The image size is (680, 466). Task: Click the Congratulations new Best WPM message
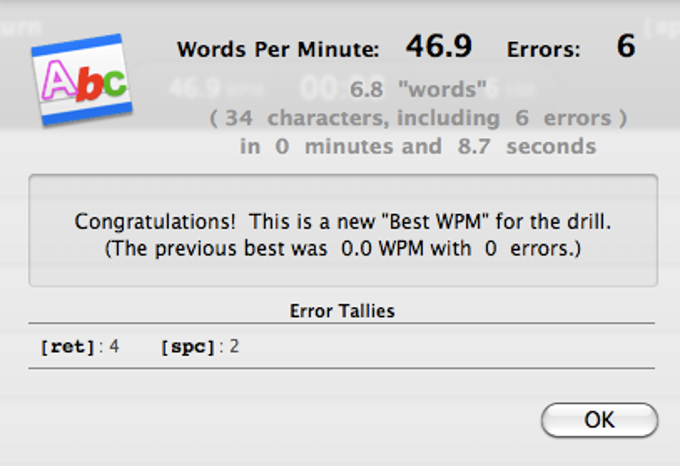pos(343,222)
